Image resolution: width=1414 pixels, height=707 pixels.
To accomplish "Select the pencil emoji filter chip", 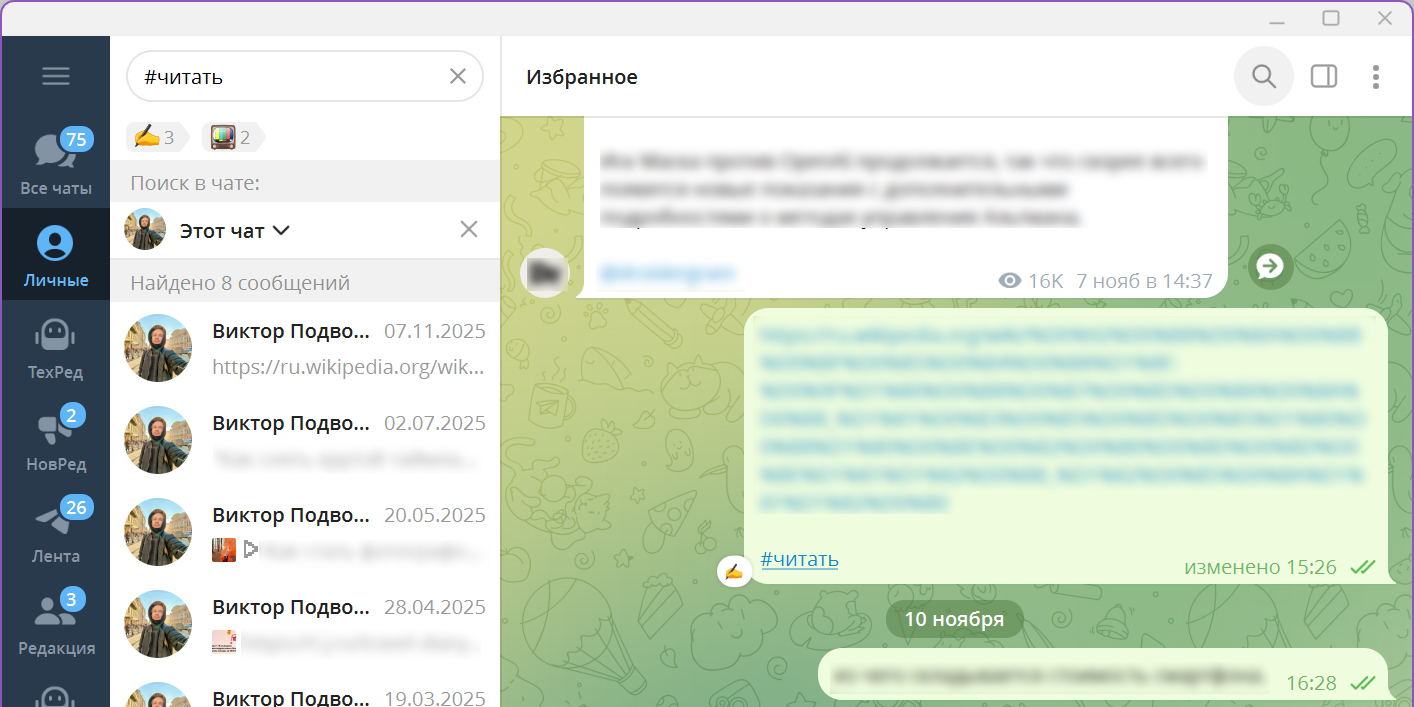I will pos(156,137).
